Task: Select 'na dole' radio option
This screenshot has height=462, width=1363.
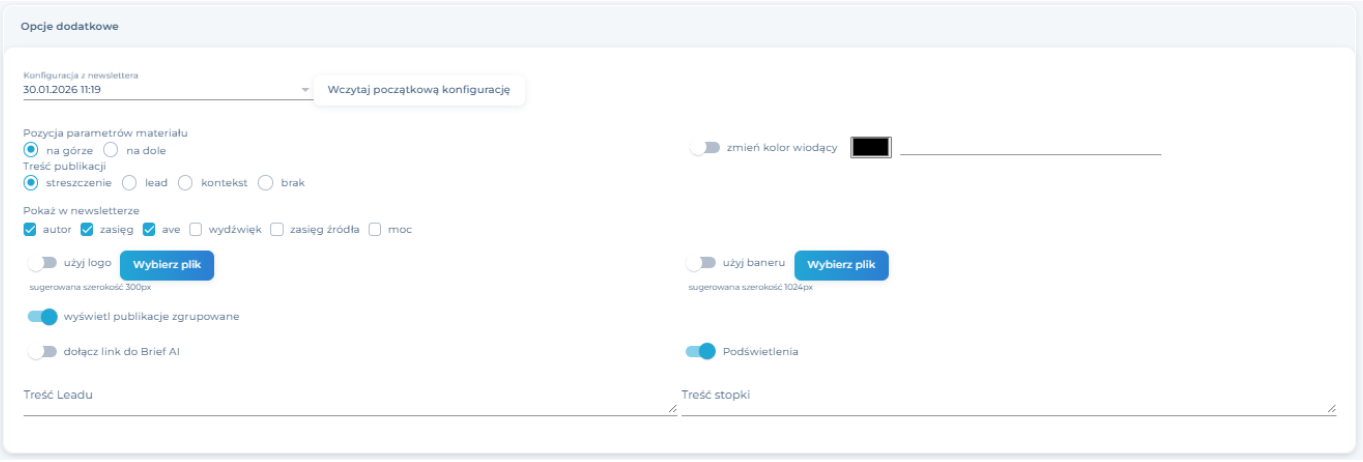Action: [111, 150]
